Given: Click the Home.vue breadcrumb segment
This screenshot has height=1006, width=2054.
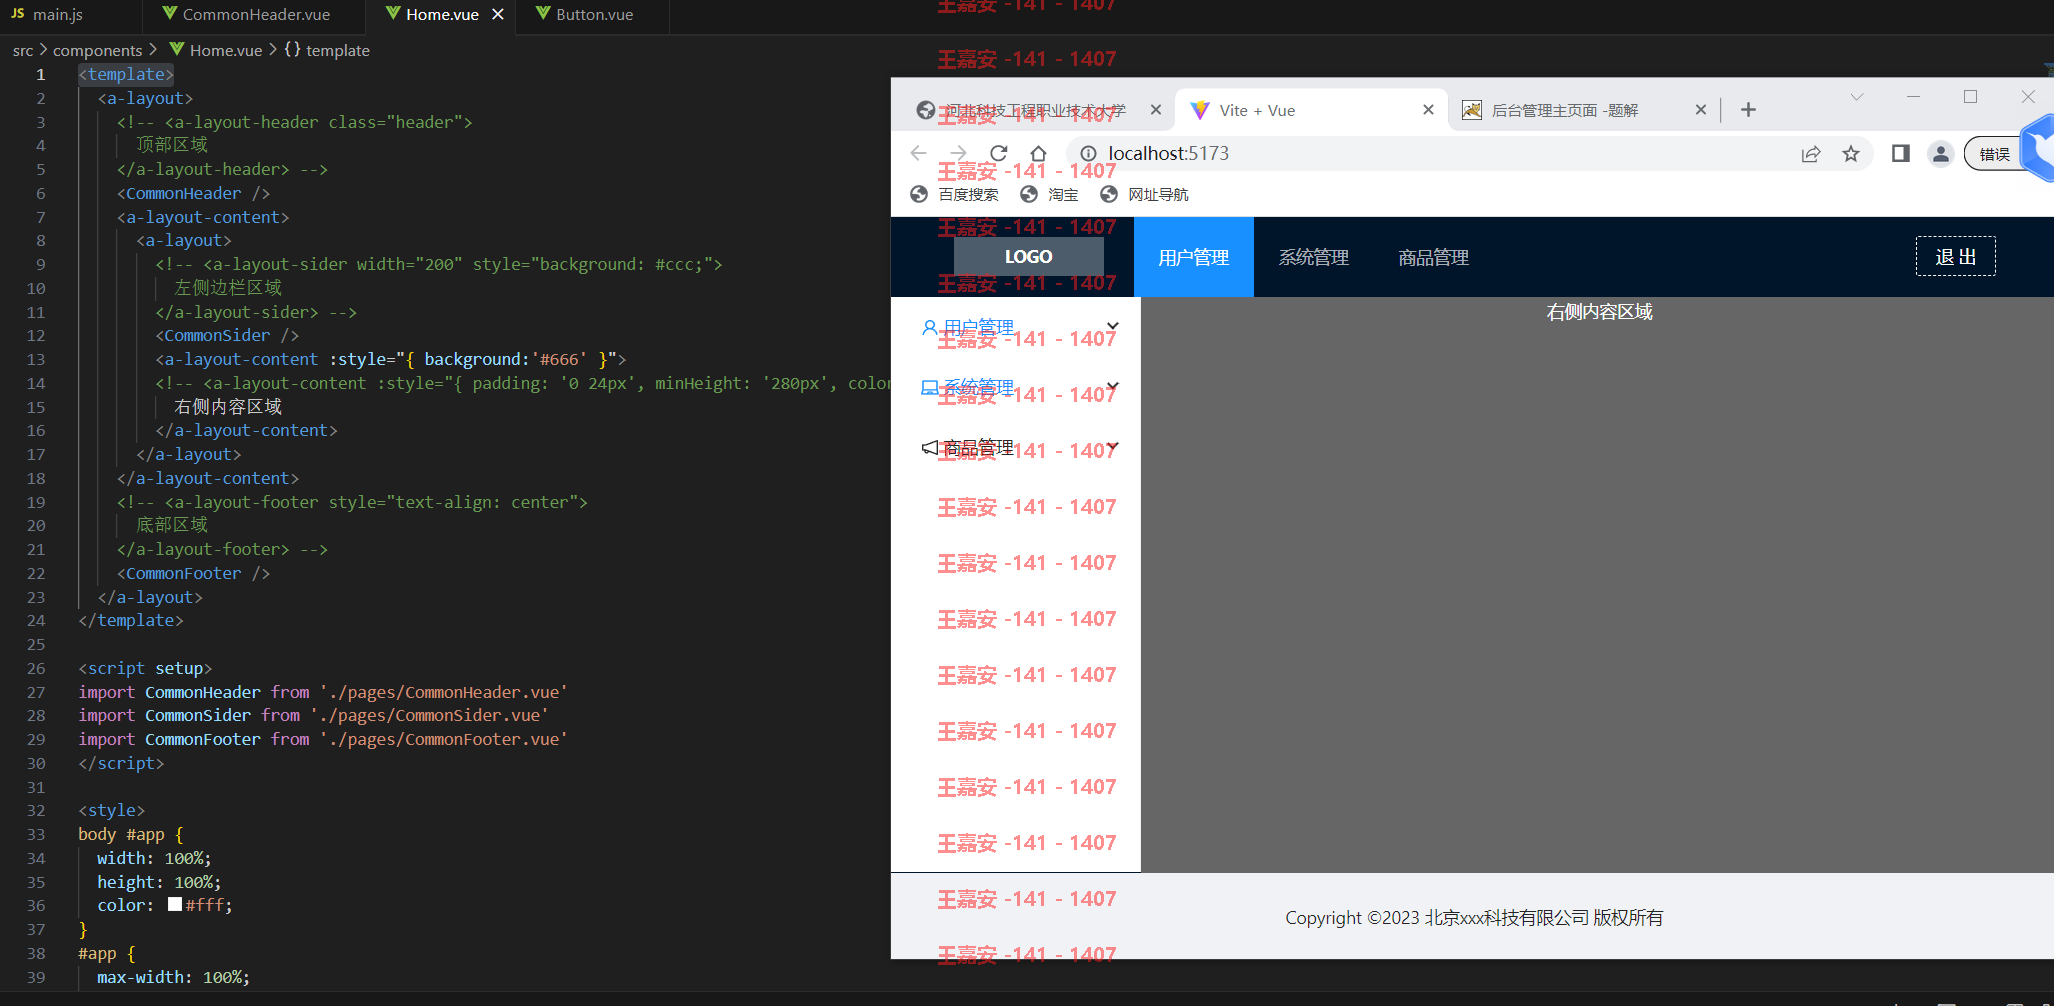Looking at the screenshot, I should [x=216, y=50].
